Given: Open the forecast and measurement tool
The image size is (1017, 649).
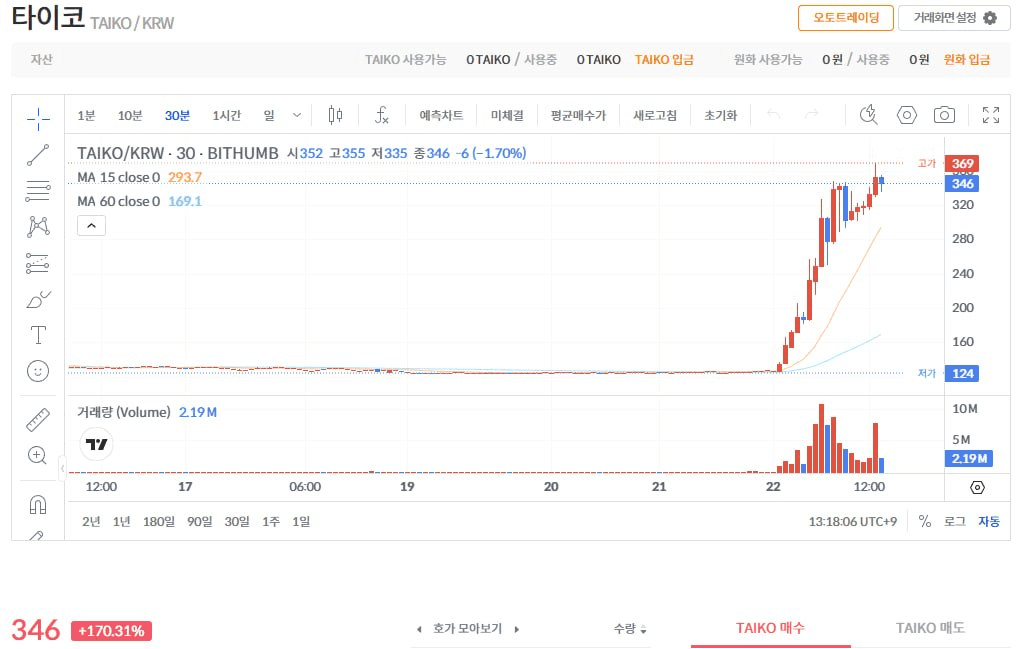Looking at the screenshot, I should [x=38, y=263].
